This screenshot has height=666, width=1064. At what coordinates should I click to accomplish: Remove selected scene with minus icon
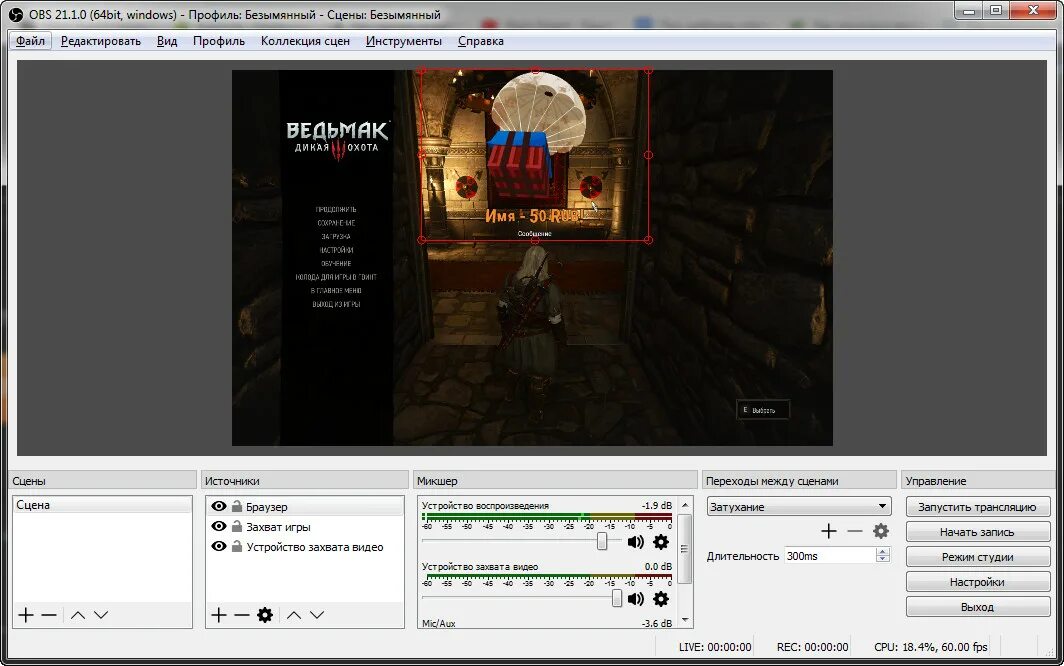pyautogui.click(x=49, y=615)
